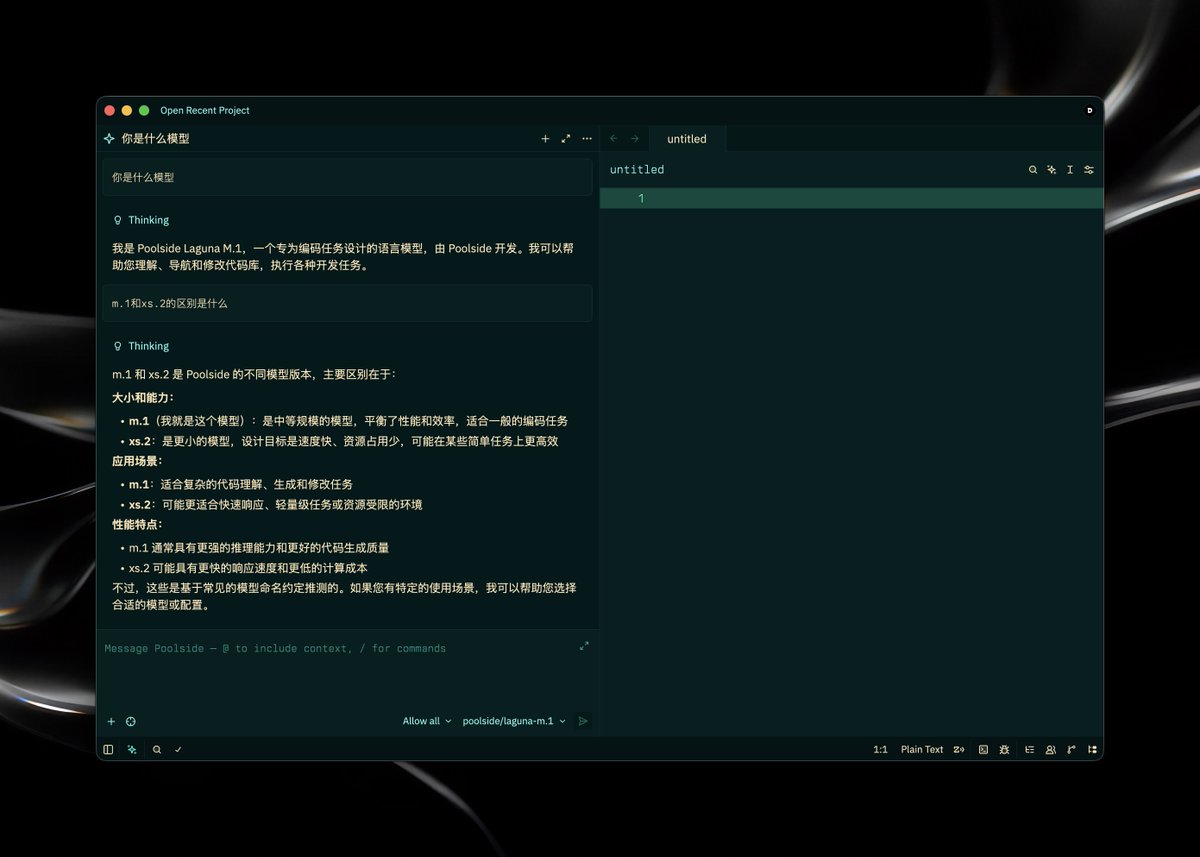Click the macOS yellow minimize button
The image size is (1200, 857).
[127, 111]
